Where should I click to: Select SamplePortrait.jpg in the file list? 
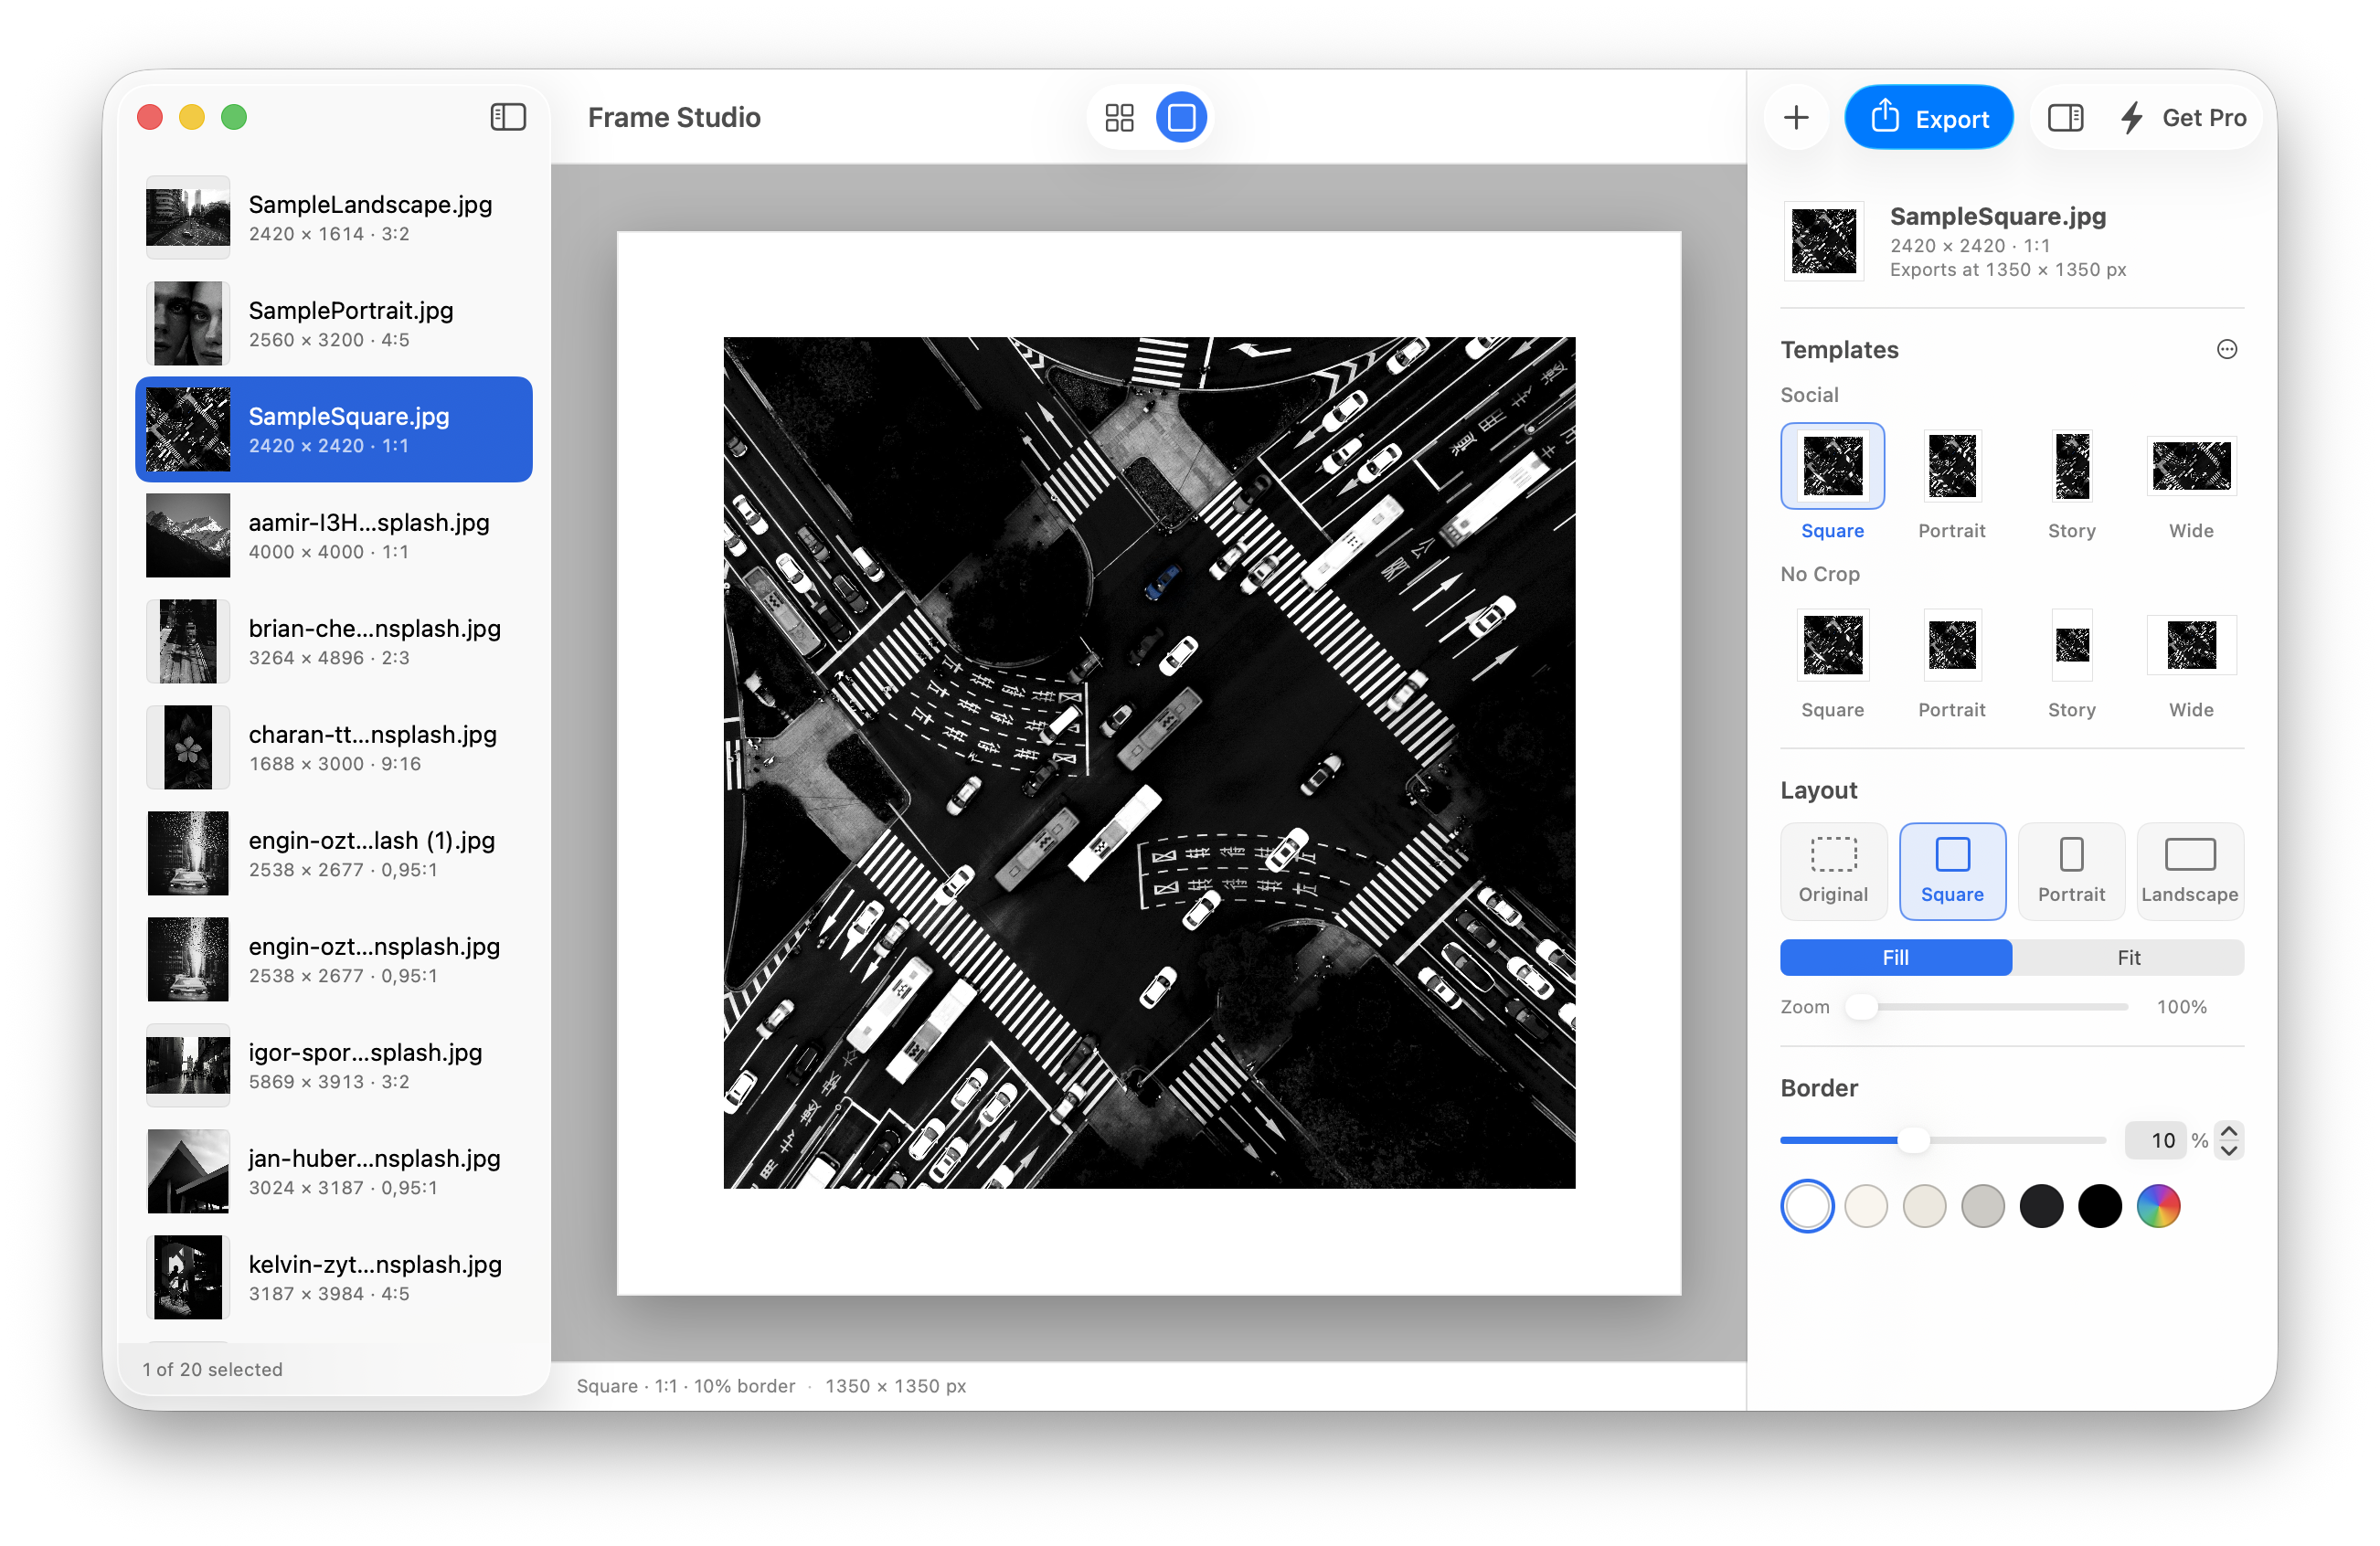pyautogui.click(x=334, y=323)
